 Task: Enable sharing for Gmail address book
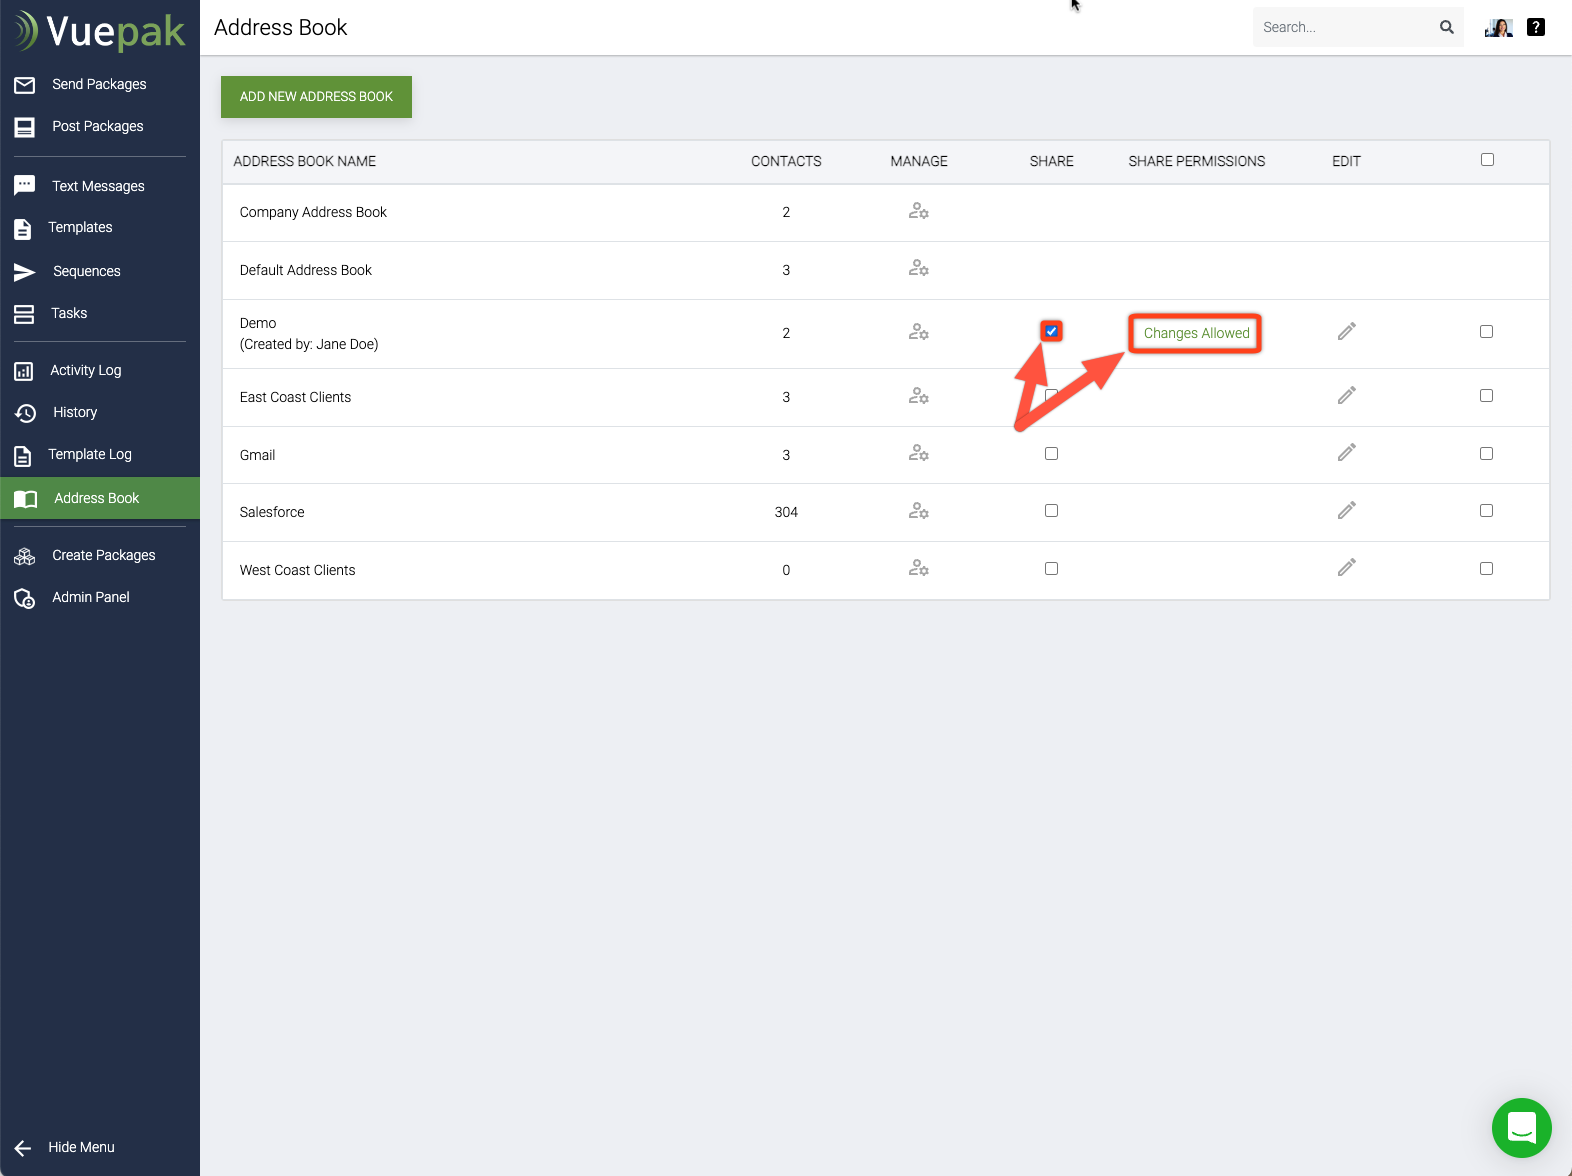[1051, 454]
